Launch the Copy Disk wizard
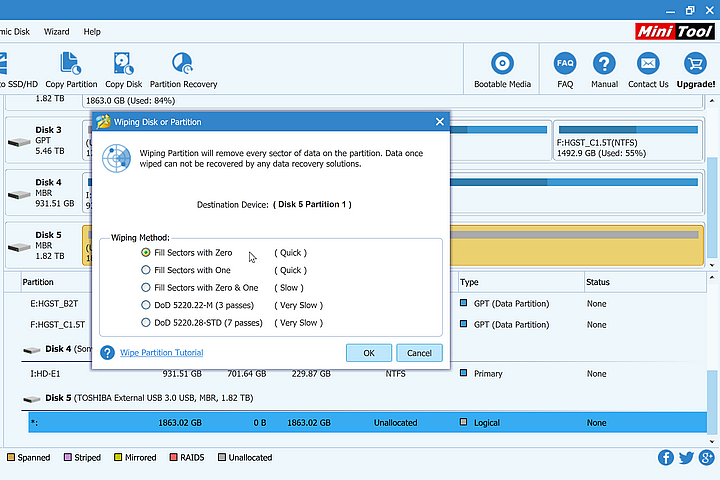Viewport: 720px width, 480px height. pyautogui.click(x=123, y=70)
